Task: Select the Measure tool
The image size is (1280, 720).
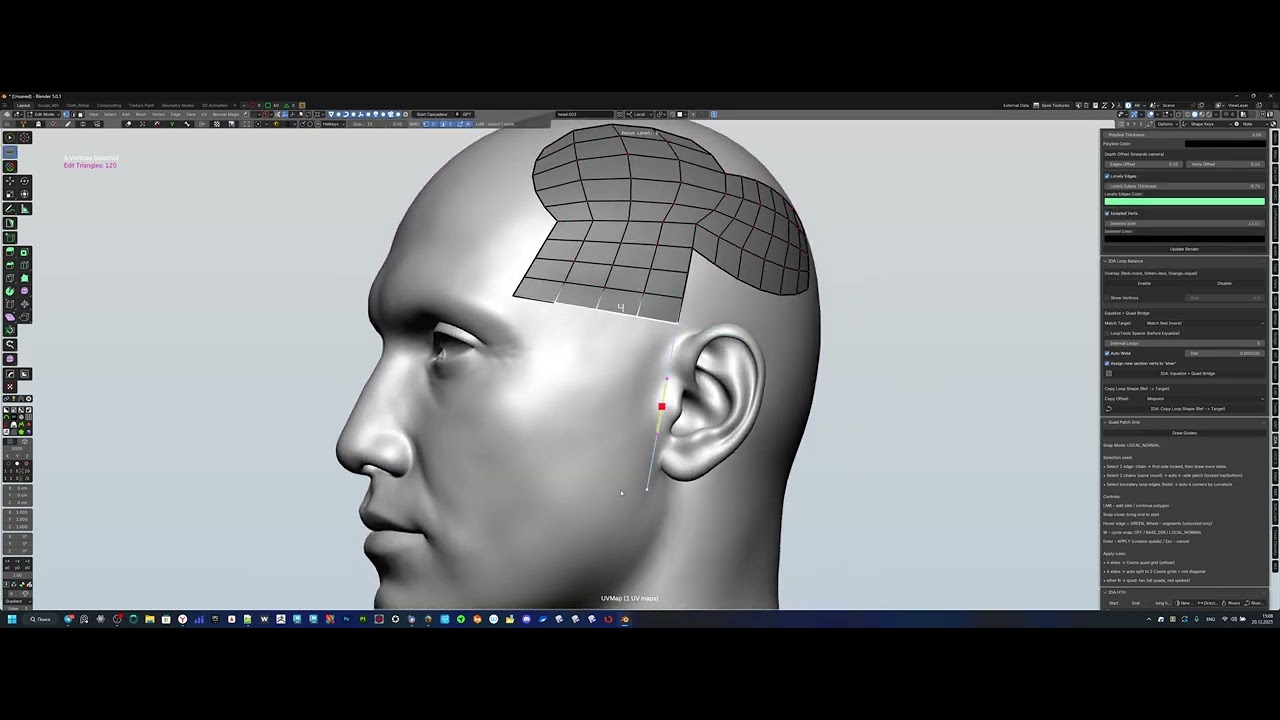Action: pos(25,208)
